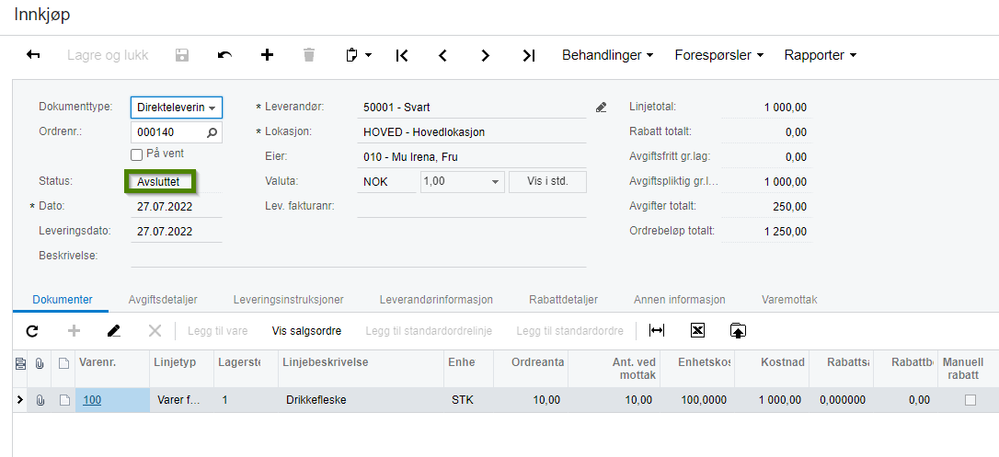This screenshot has height=457, width=999.
Task: Open item number 100 link
Action: pos(92,400)
